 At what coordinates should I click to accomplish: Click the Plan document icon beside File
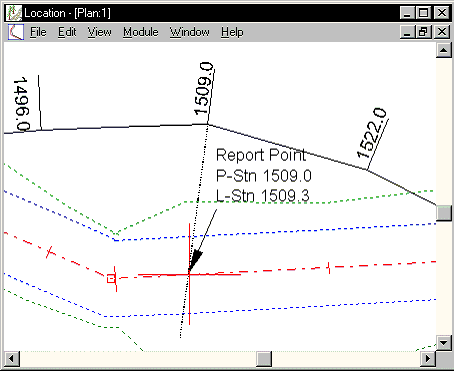tap(16, 32)
